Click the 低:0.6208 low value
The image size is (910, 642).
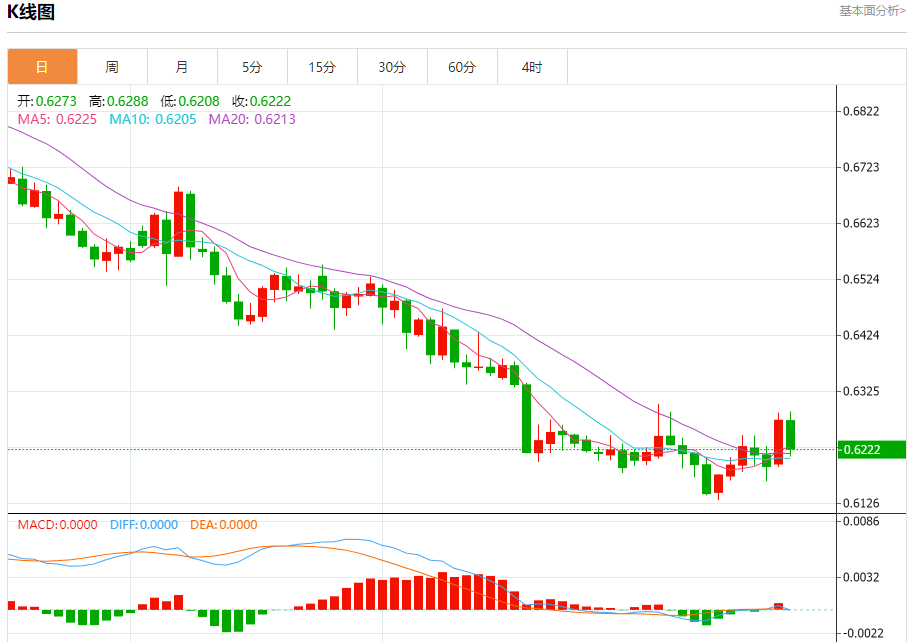click(190, 101)
